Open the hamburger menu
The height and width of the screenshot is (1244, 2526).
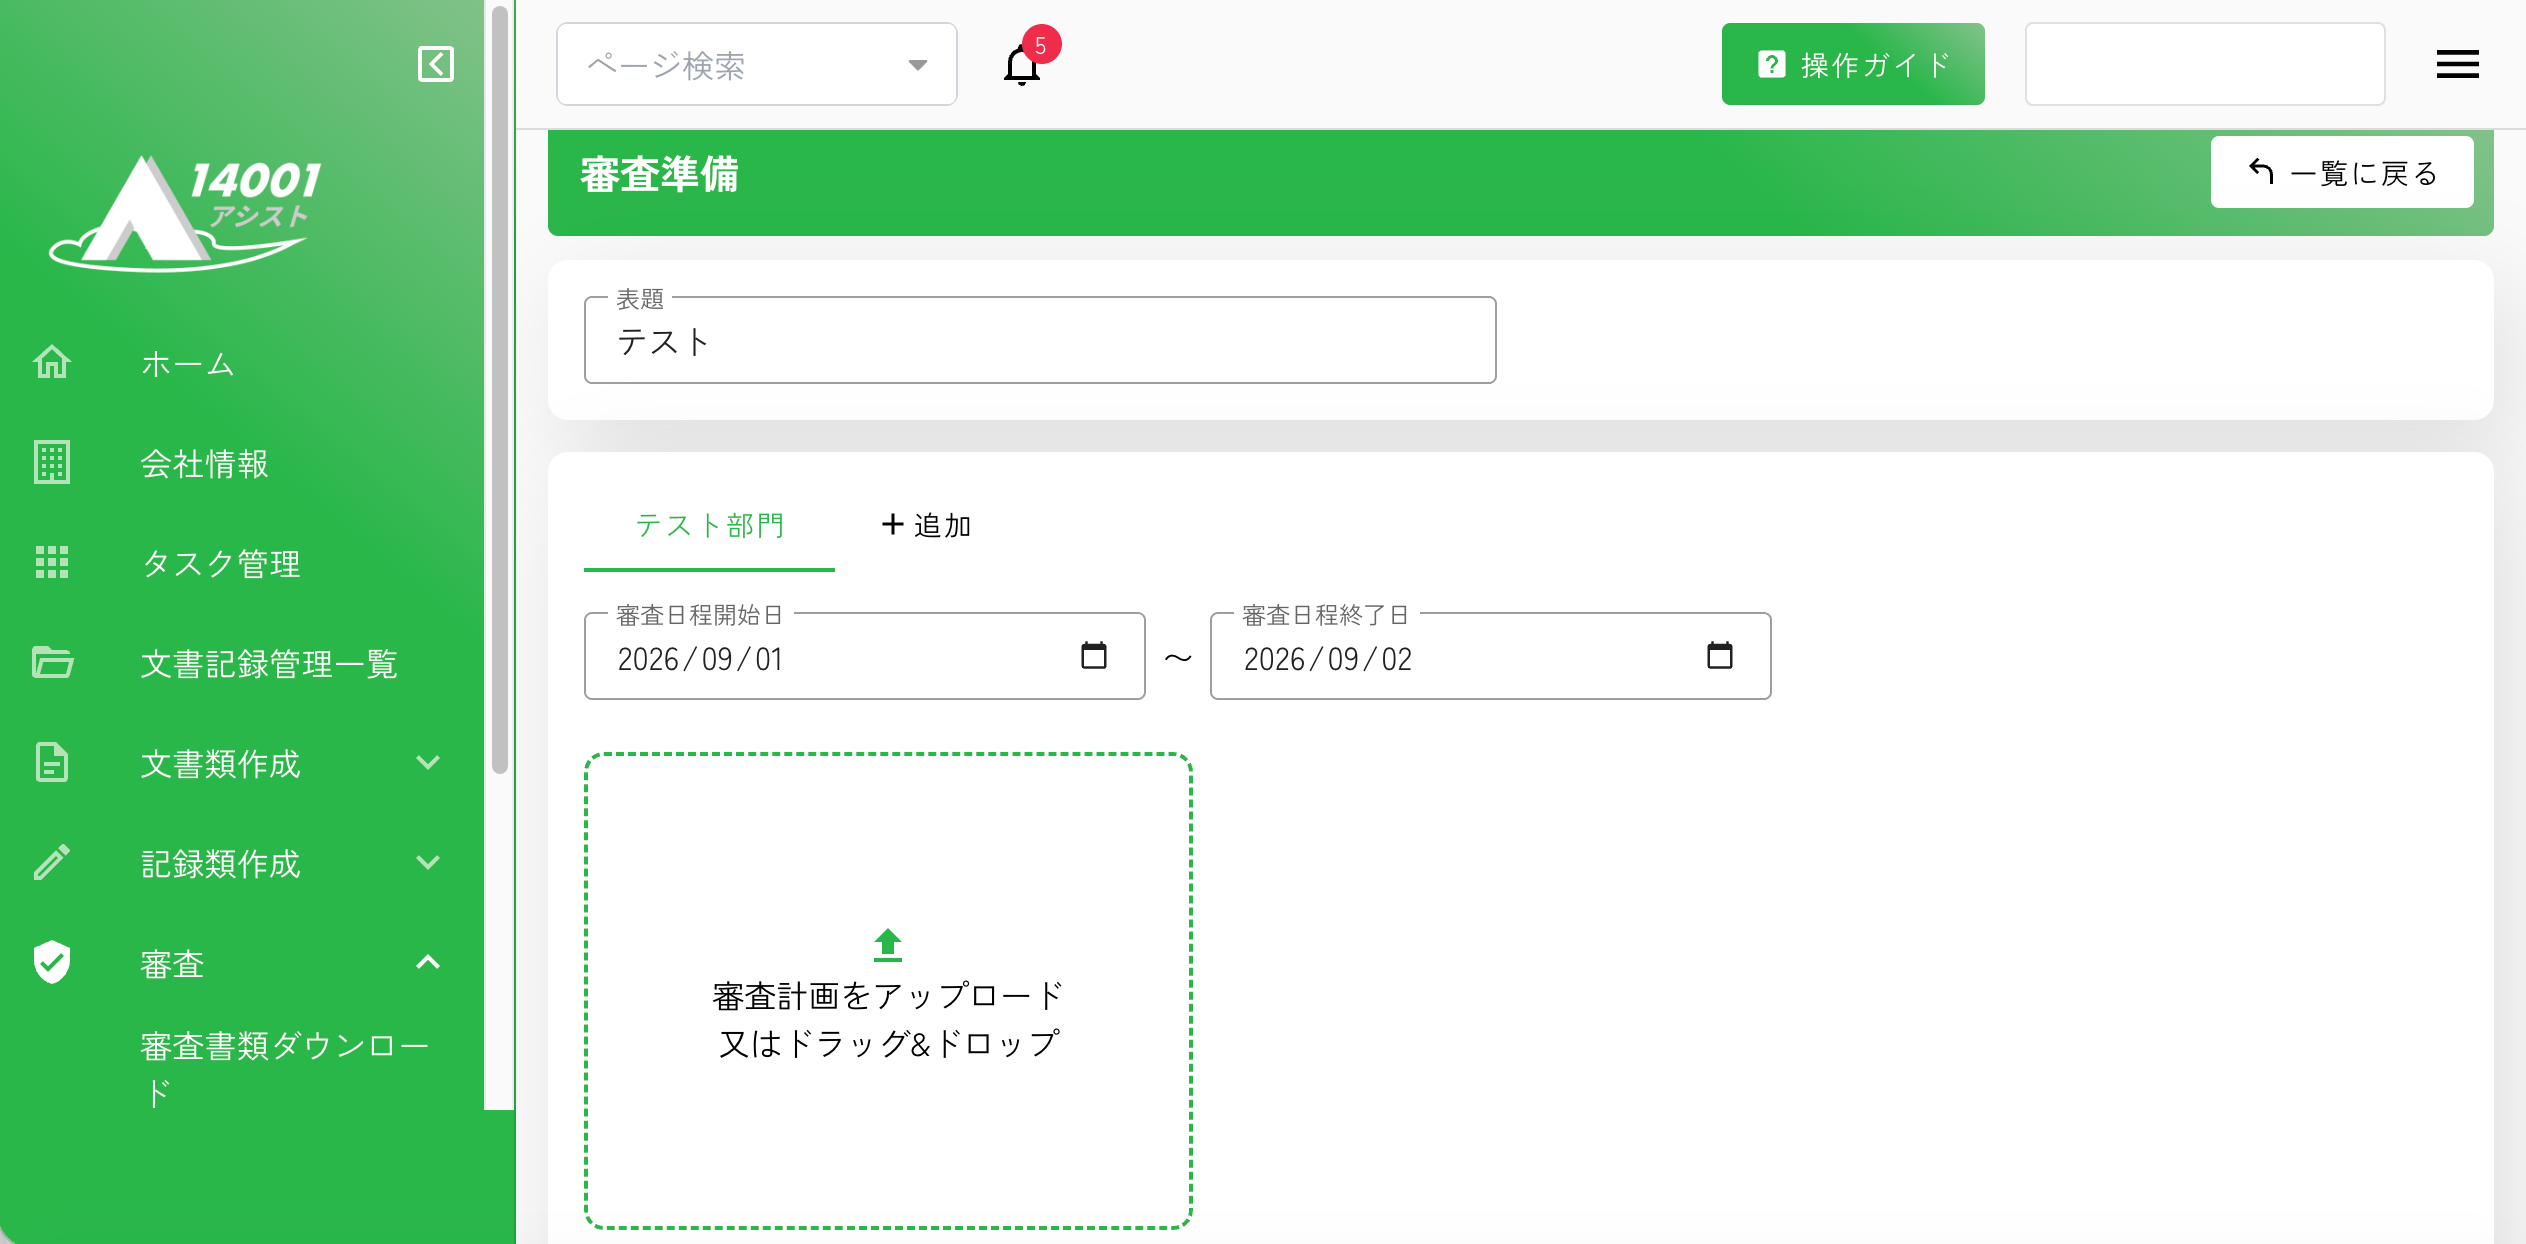2457,64
